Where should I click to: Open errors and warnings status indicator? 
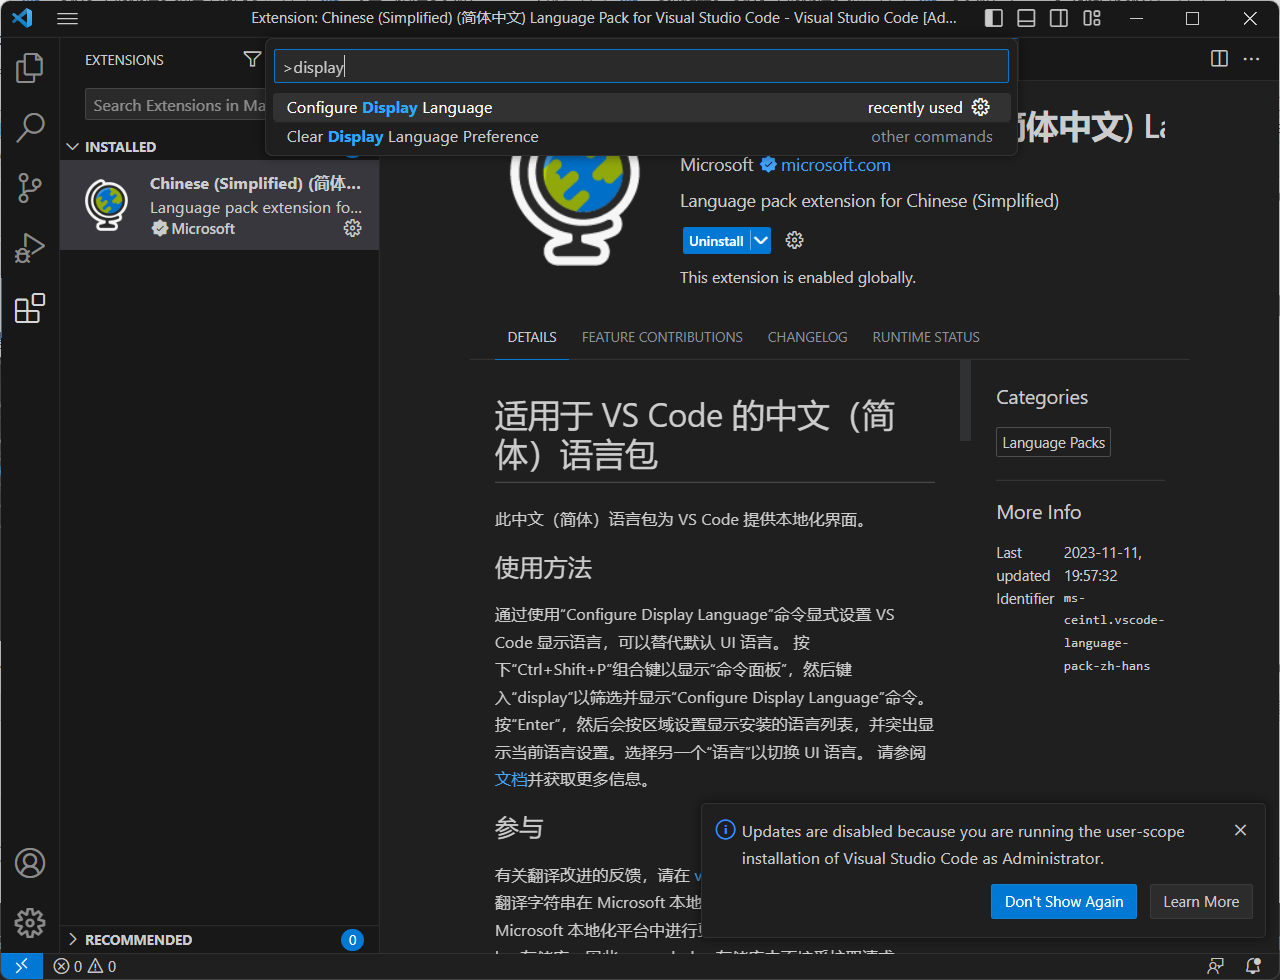[85, 966]
